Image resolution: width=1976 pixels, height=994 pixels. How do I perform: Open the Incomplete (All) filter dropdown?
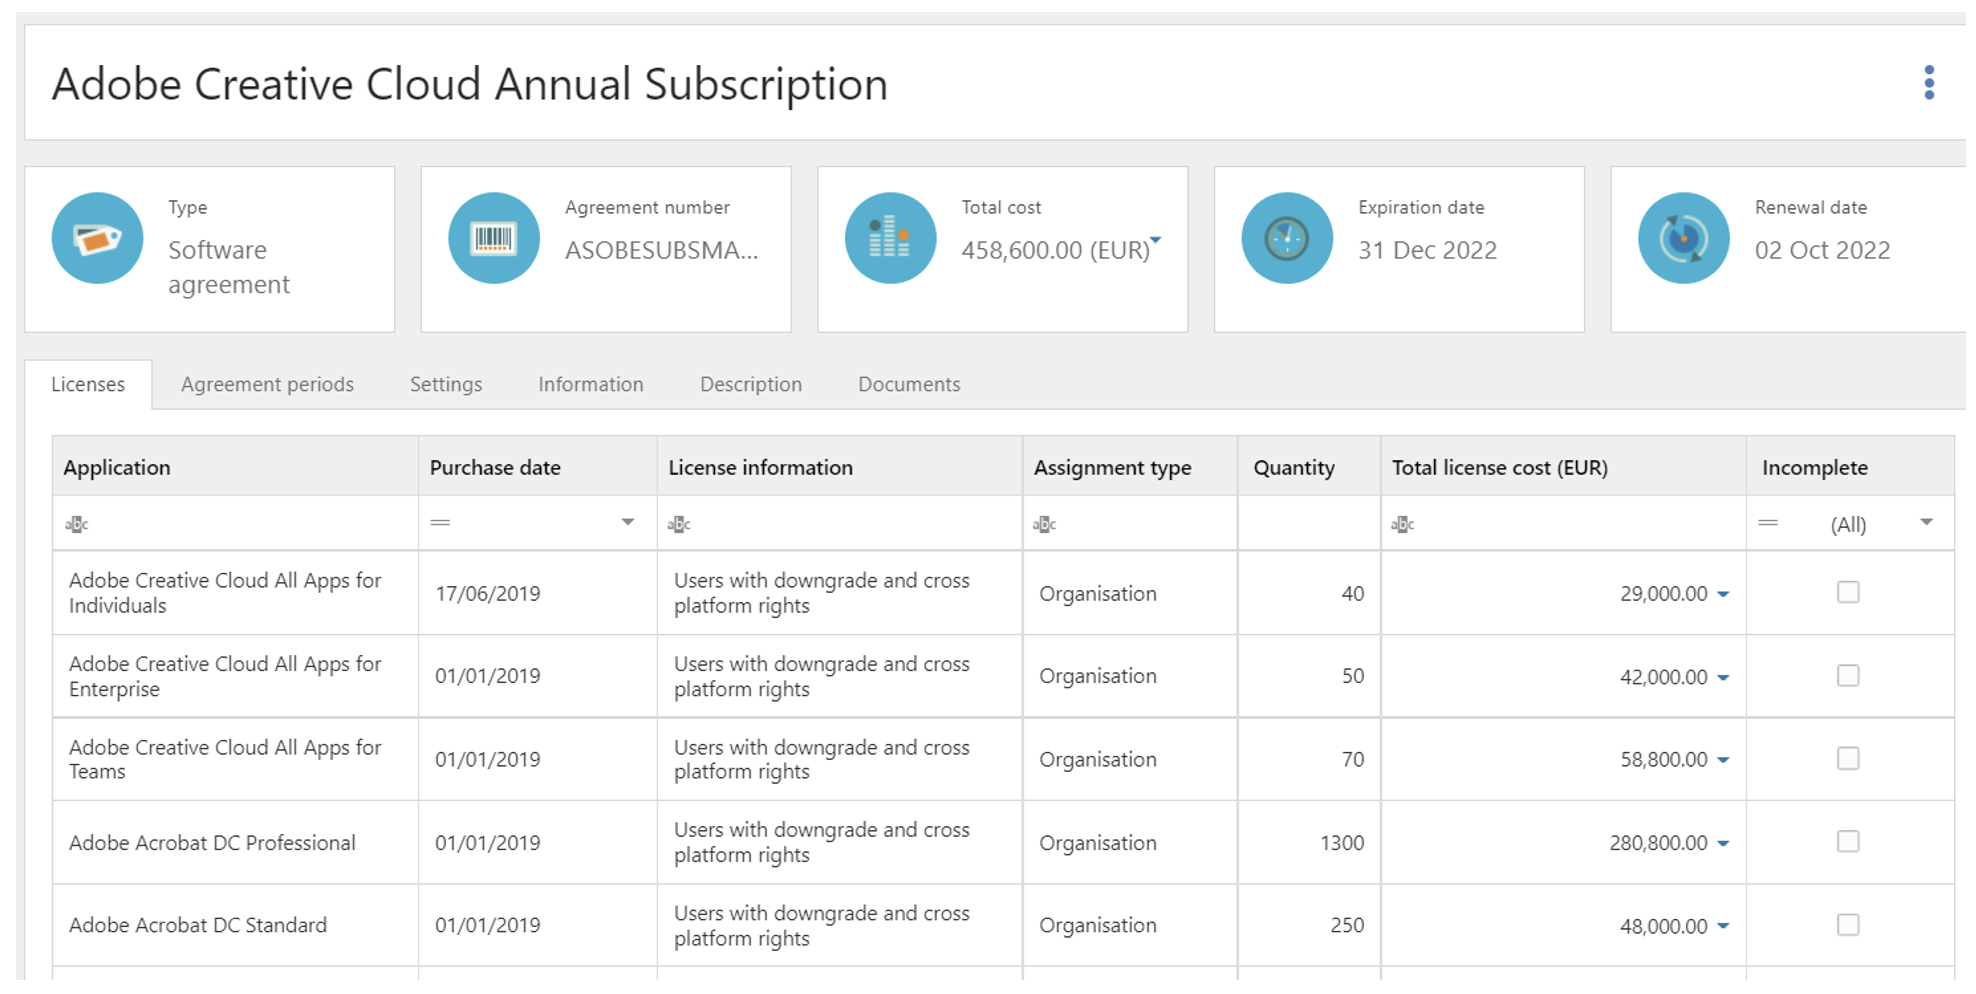(1926, 522)
